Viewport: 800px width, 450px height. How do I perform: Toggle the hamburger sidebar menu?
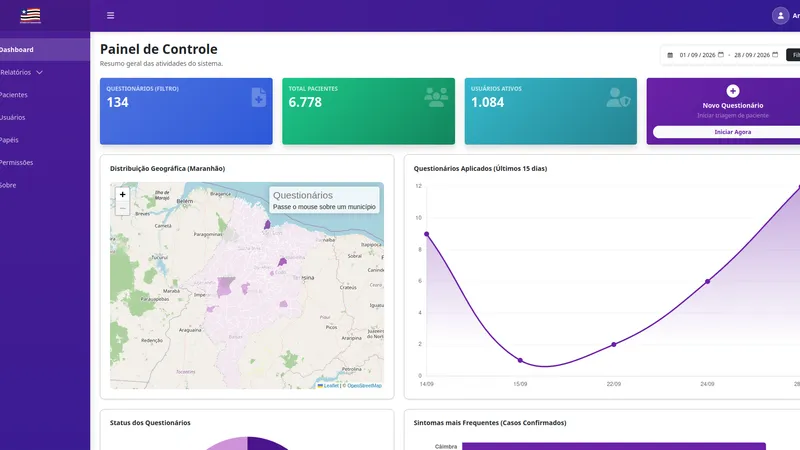point(110,15)
